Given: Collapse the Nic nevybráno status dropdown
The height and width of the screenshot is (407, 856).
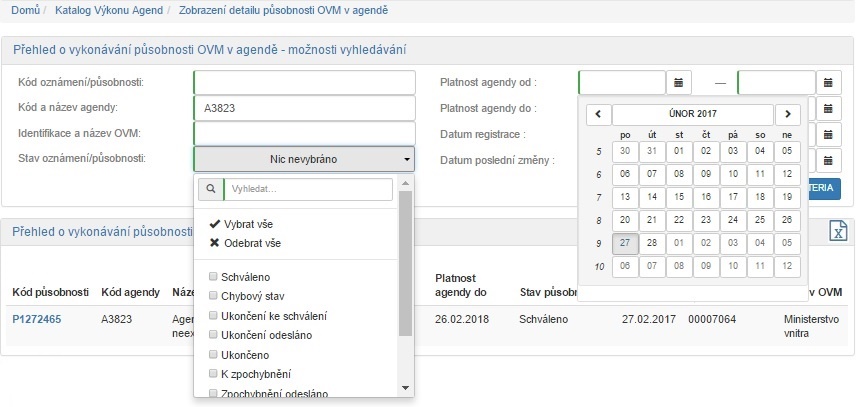Looking at the screenshot, I should tap(303, 159).
